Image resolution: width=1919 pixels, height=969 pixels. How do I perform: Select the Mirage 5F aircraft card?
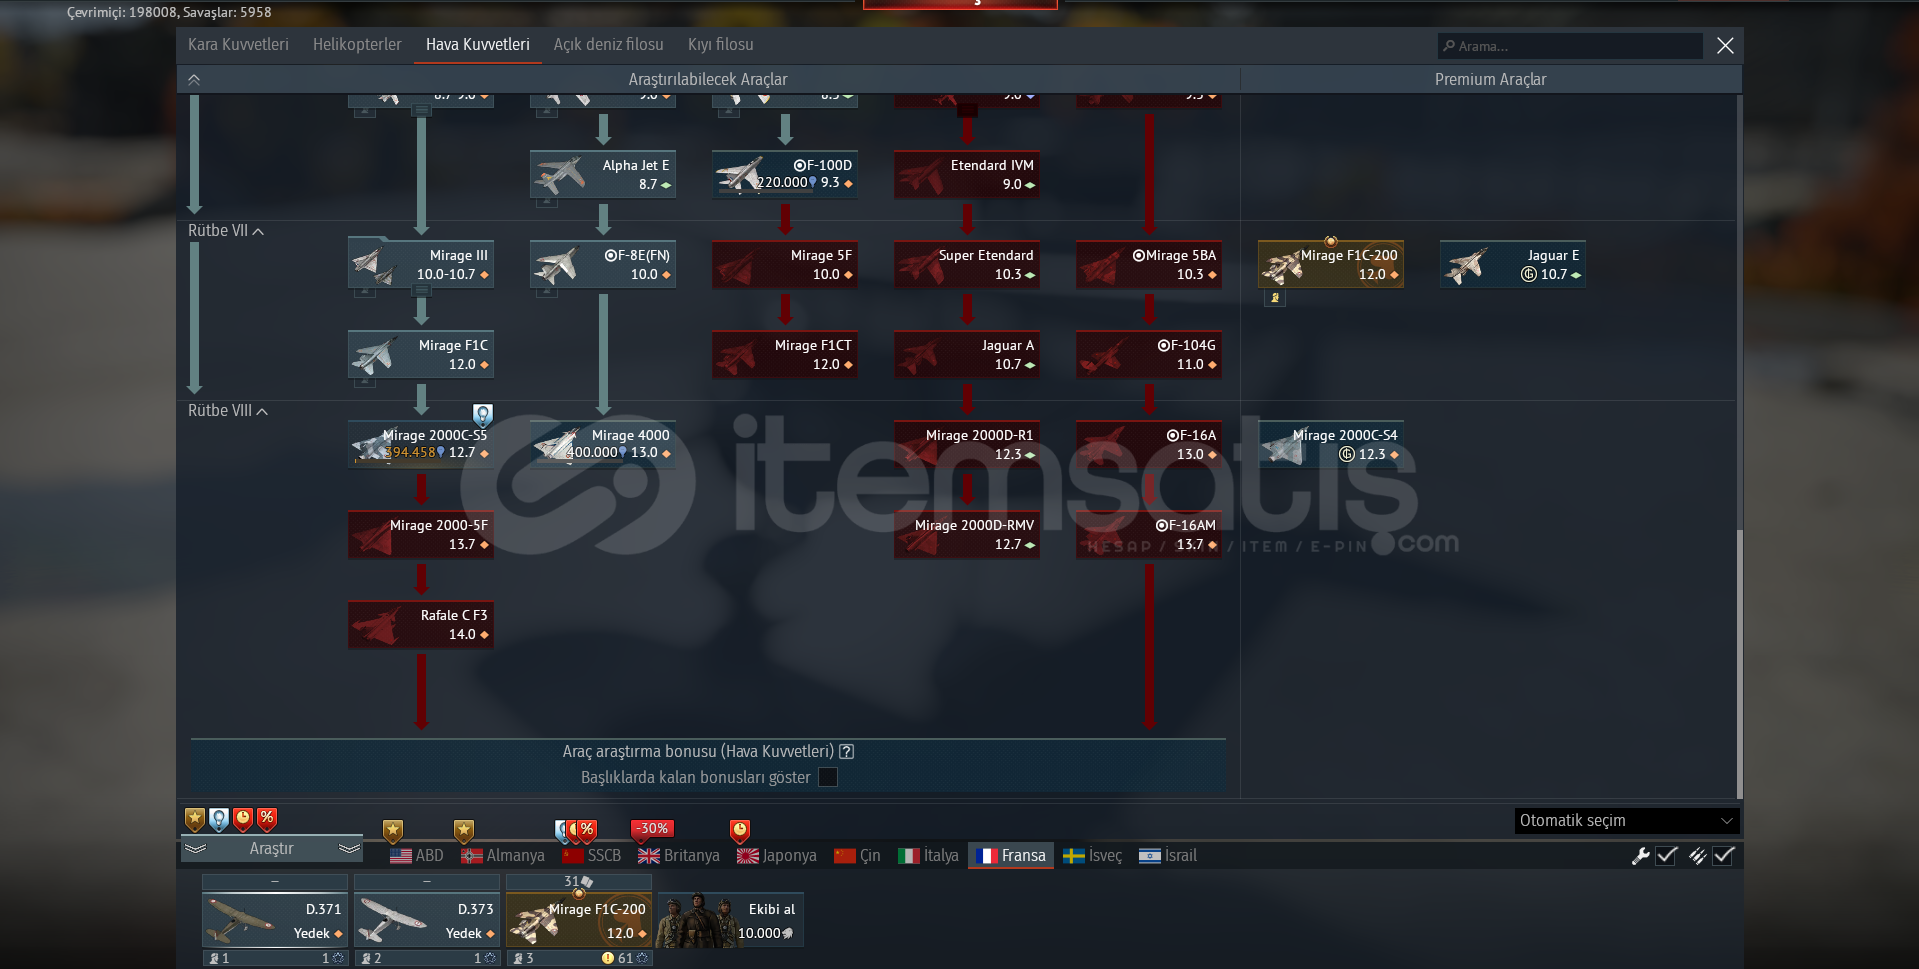click(x=785, y=265)
